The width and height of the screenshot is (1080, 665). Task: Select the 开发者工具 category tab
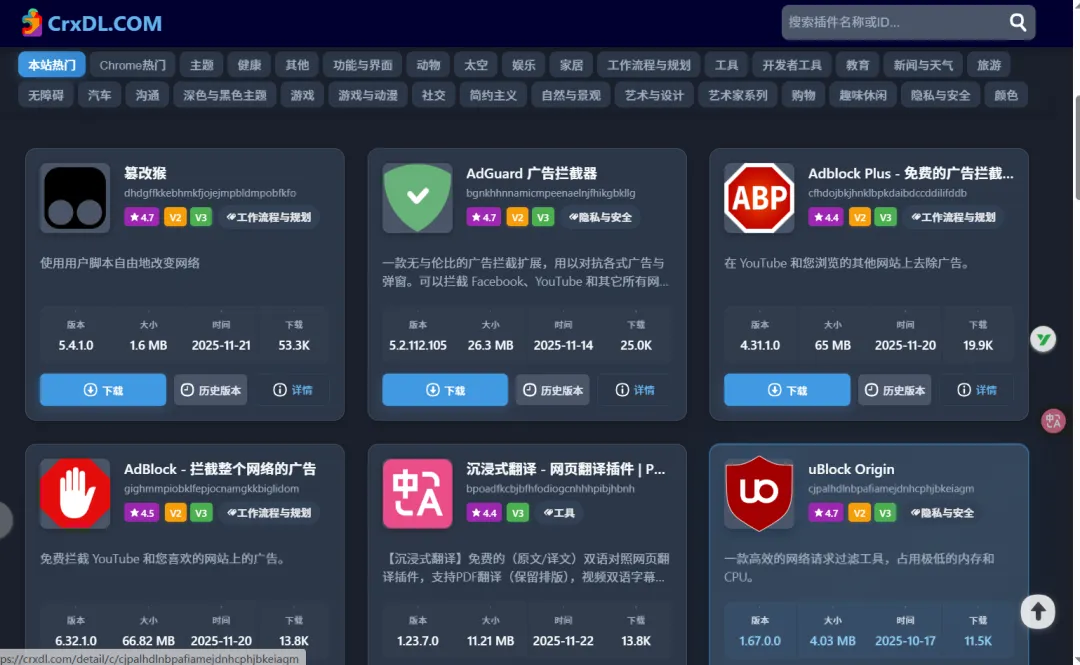tap(791, 65)
